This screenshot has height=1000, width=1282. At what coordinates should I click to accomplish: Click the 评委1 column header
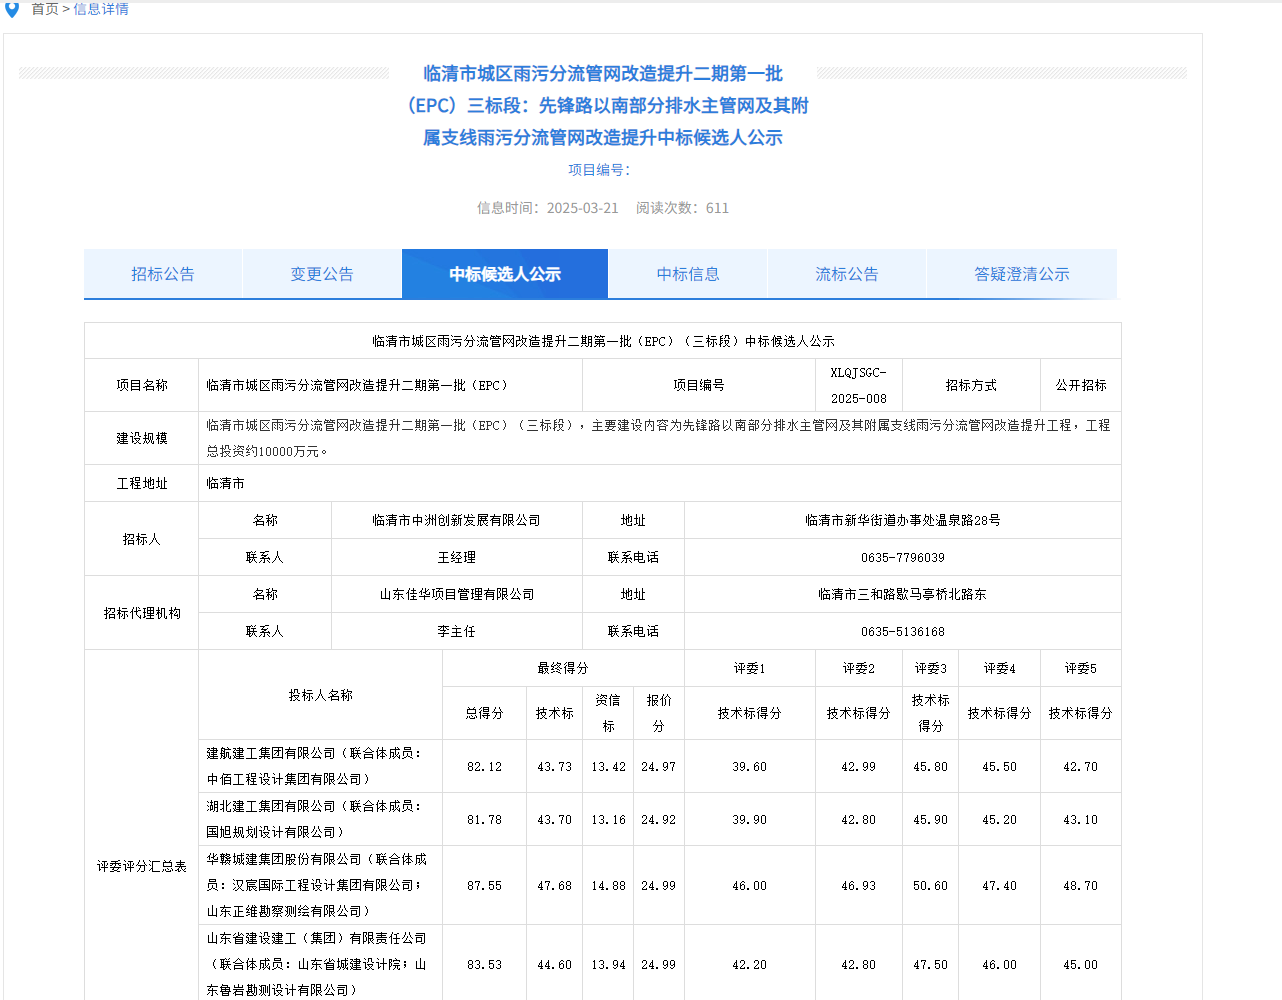pyautogui.click(x=750, y=668)
